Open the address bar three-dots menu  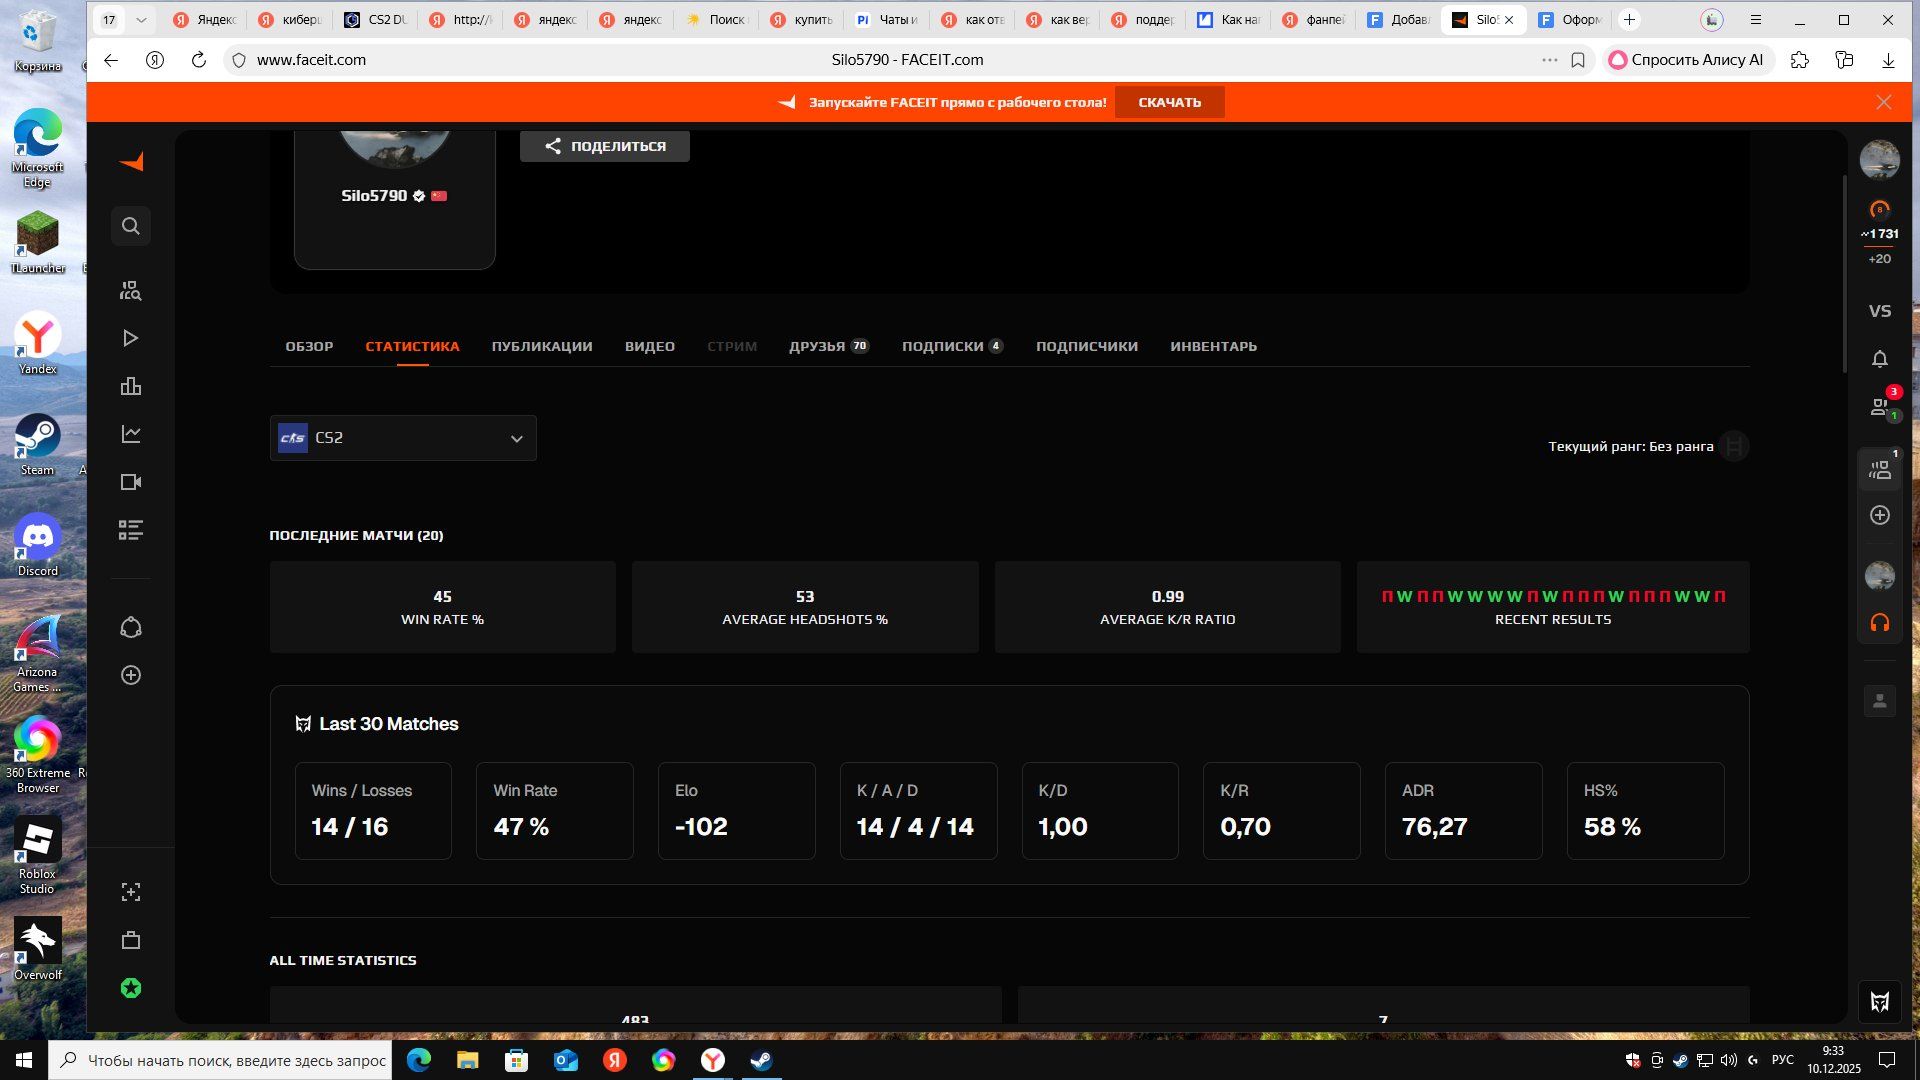(1549, 60)
